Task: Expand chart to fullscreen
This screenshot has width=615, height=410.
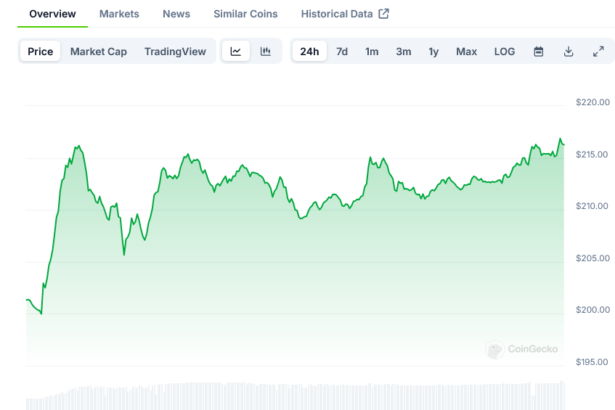Action: (598, 52)
